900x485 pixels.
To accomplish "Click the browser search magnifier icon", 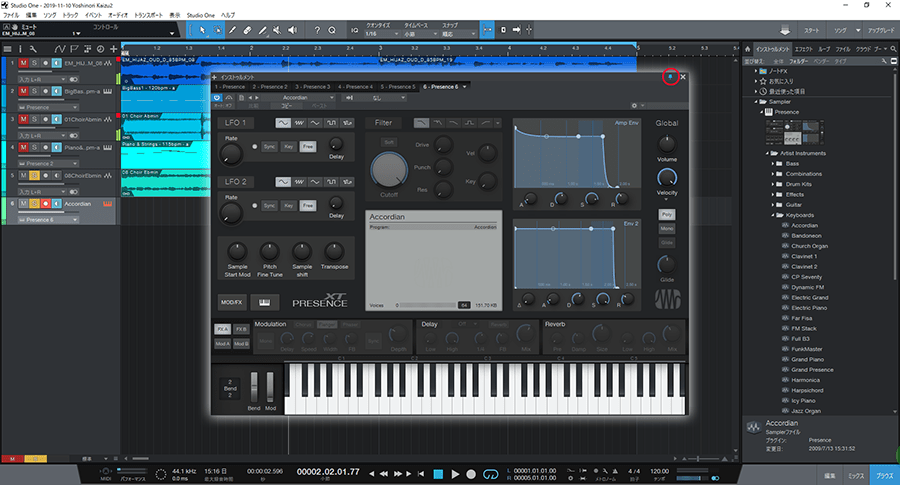I will (893, 49).
